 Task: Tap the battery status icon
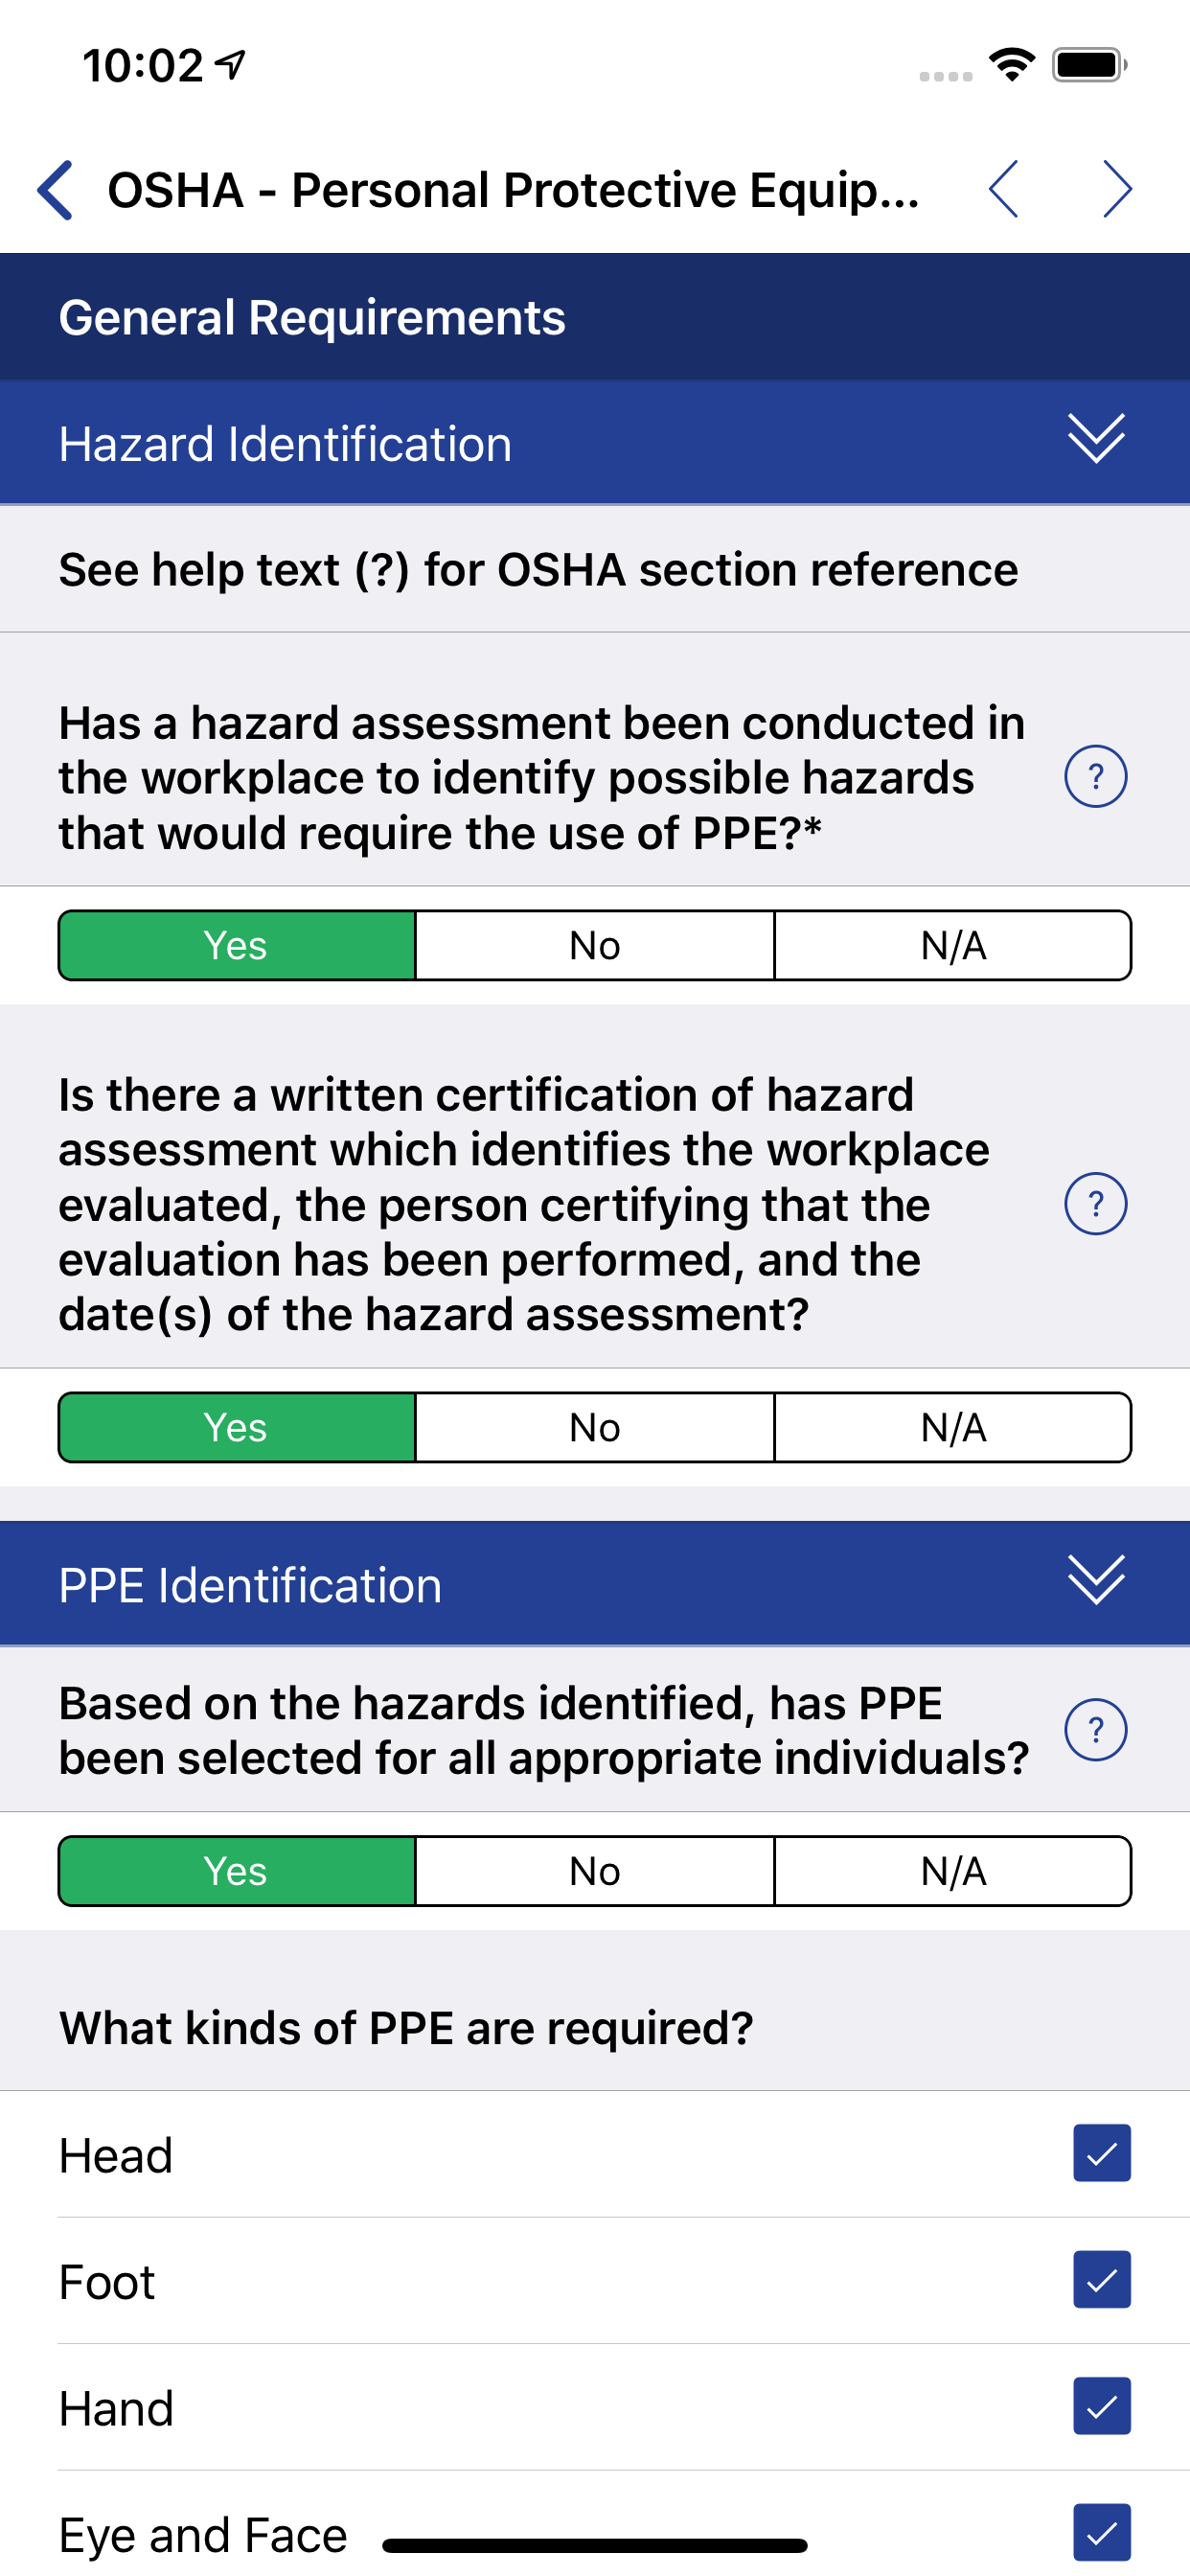tap(1089, 65)
